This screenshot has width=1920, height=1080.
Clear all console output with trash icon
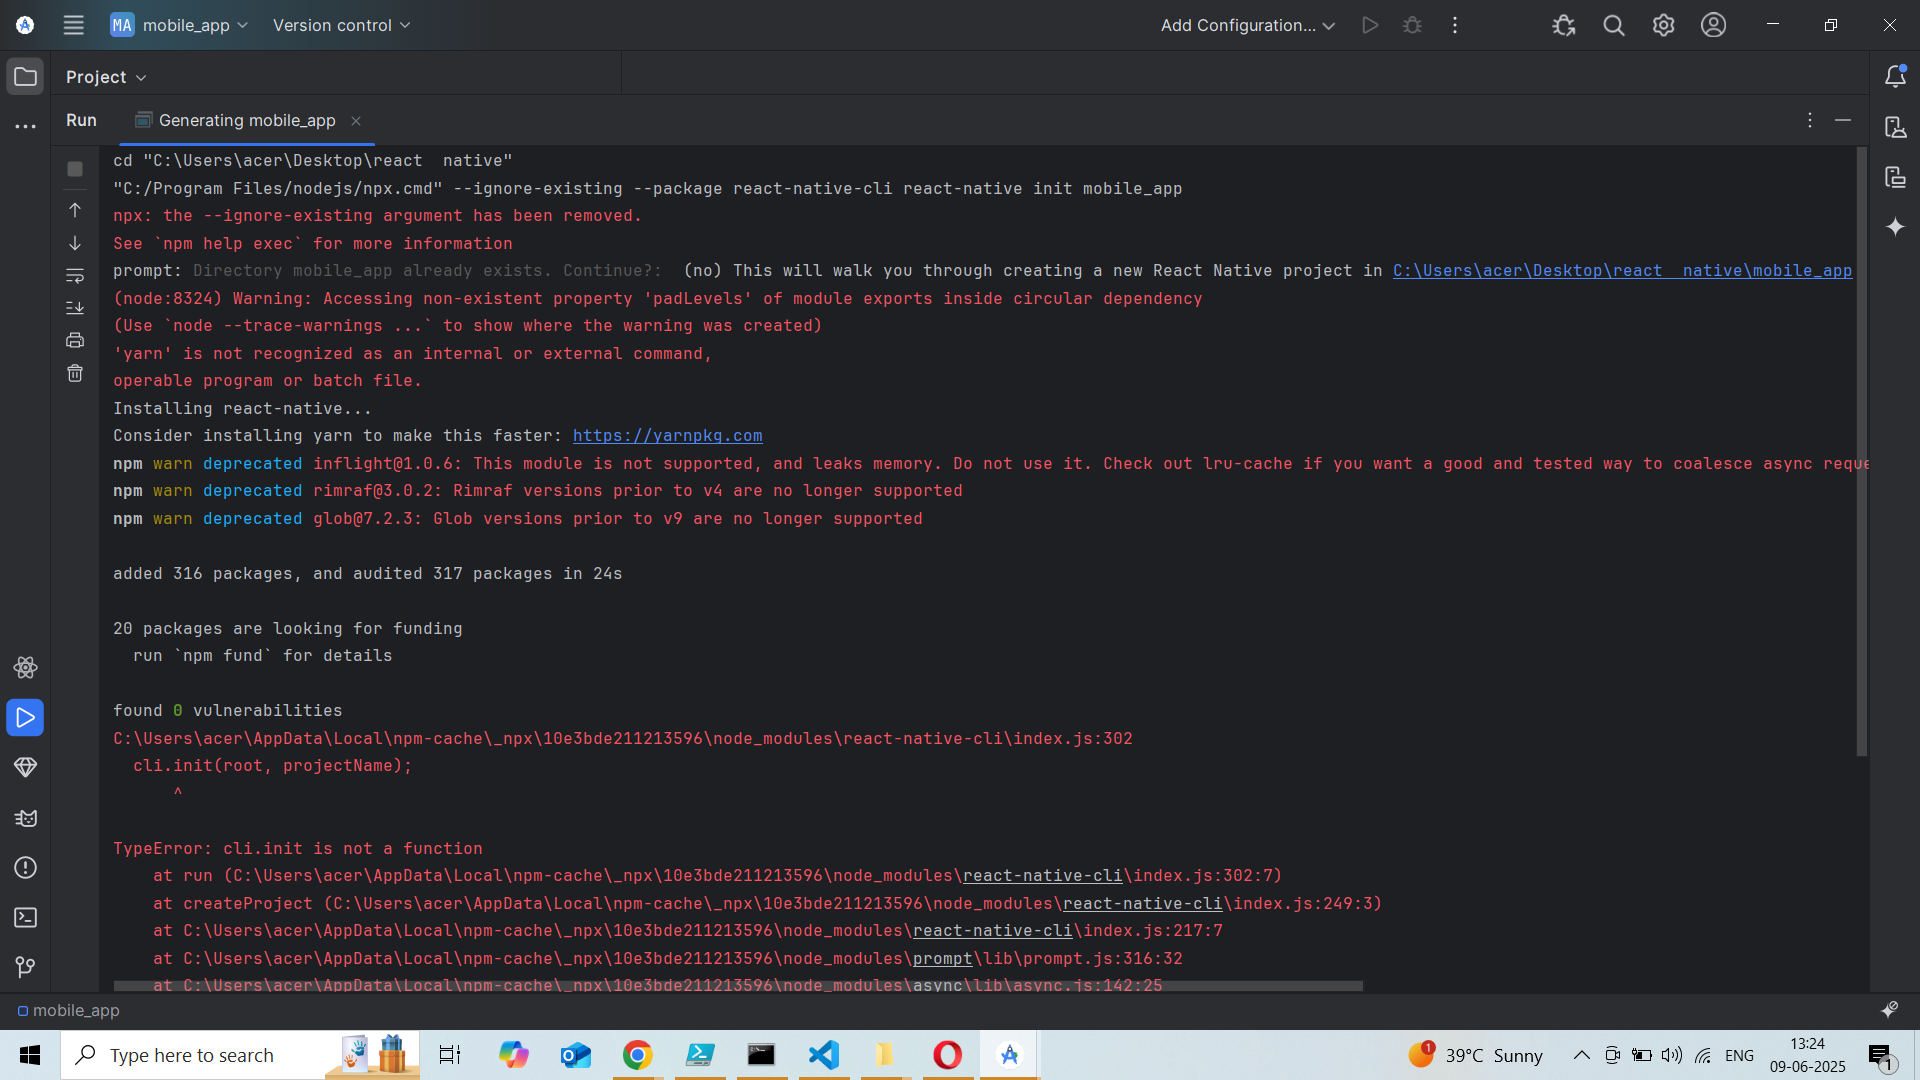point(75,374)
